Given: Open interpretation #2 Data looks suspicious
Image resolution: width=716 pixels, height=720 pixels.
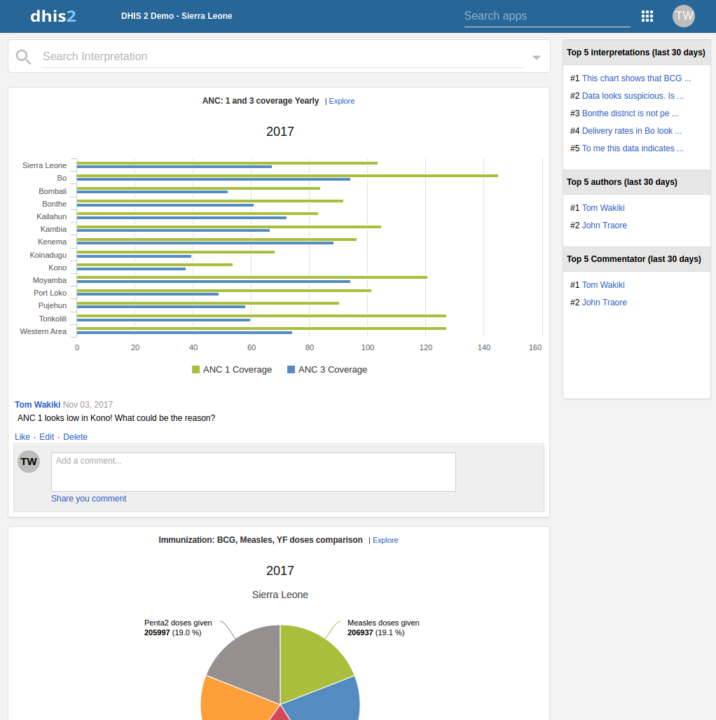Looking at the screenshot, I should click(632, 96).
